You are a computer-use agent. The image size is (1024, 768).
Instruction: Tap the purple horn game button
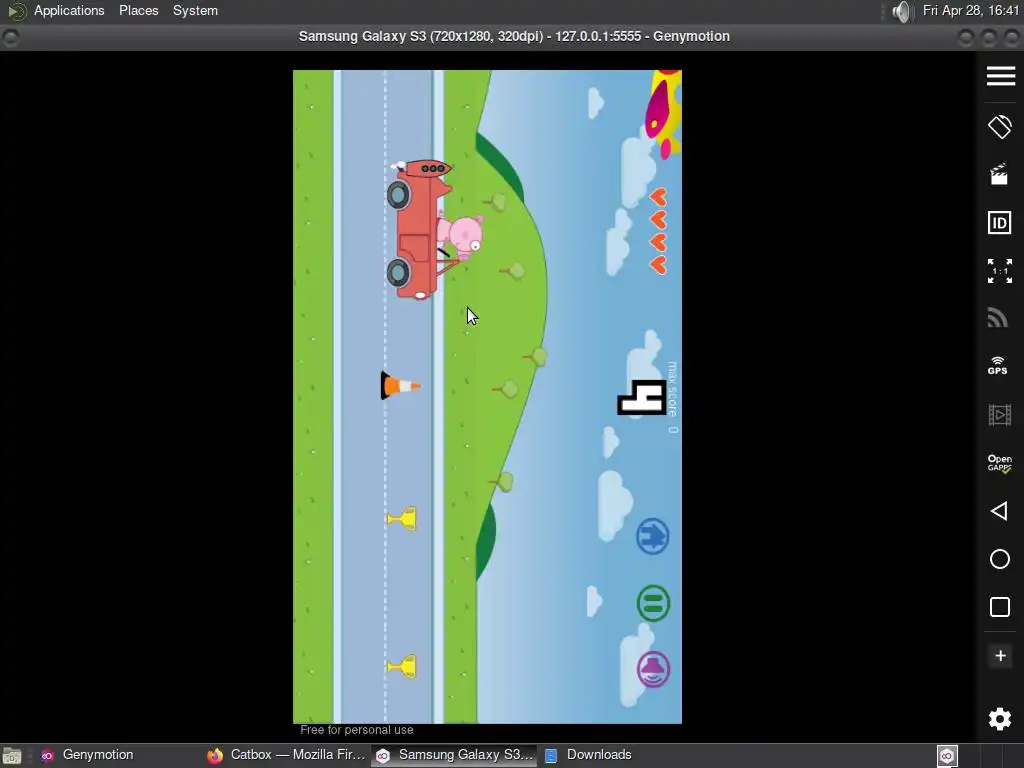pos(653,669)
